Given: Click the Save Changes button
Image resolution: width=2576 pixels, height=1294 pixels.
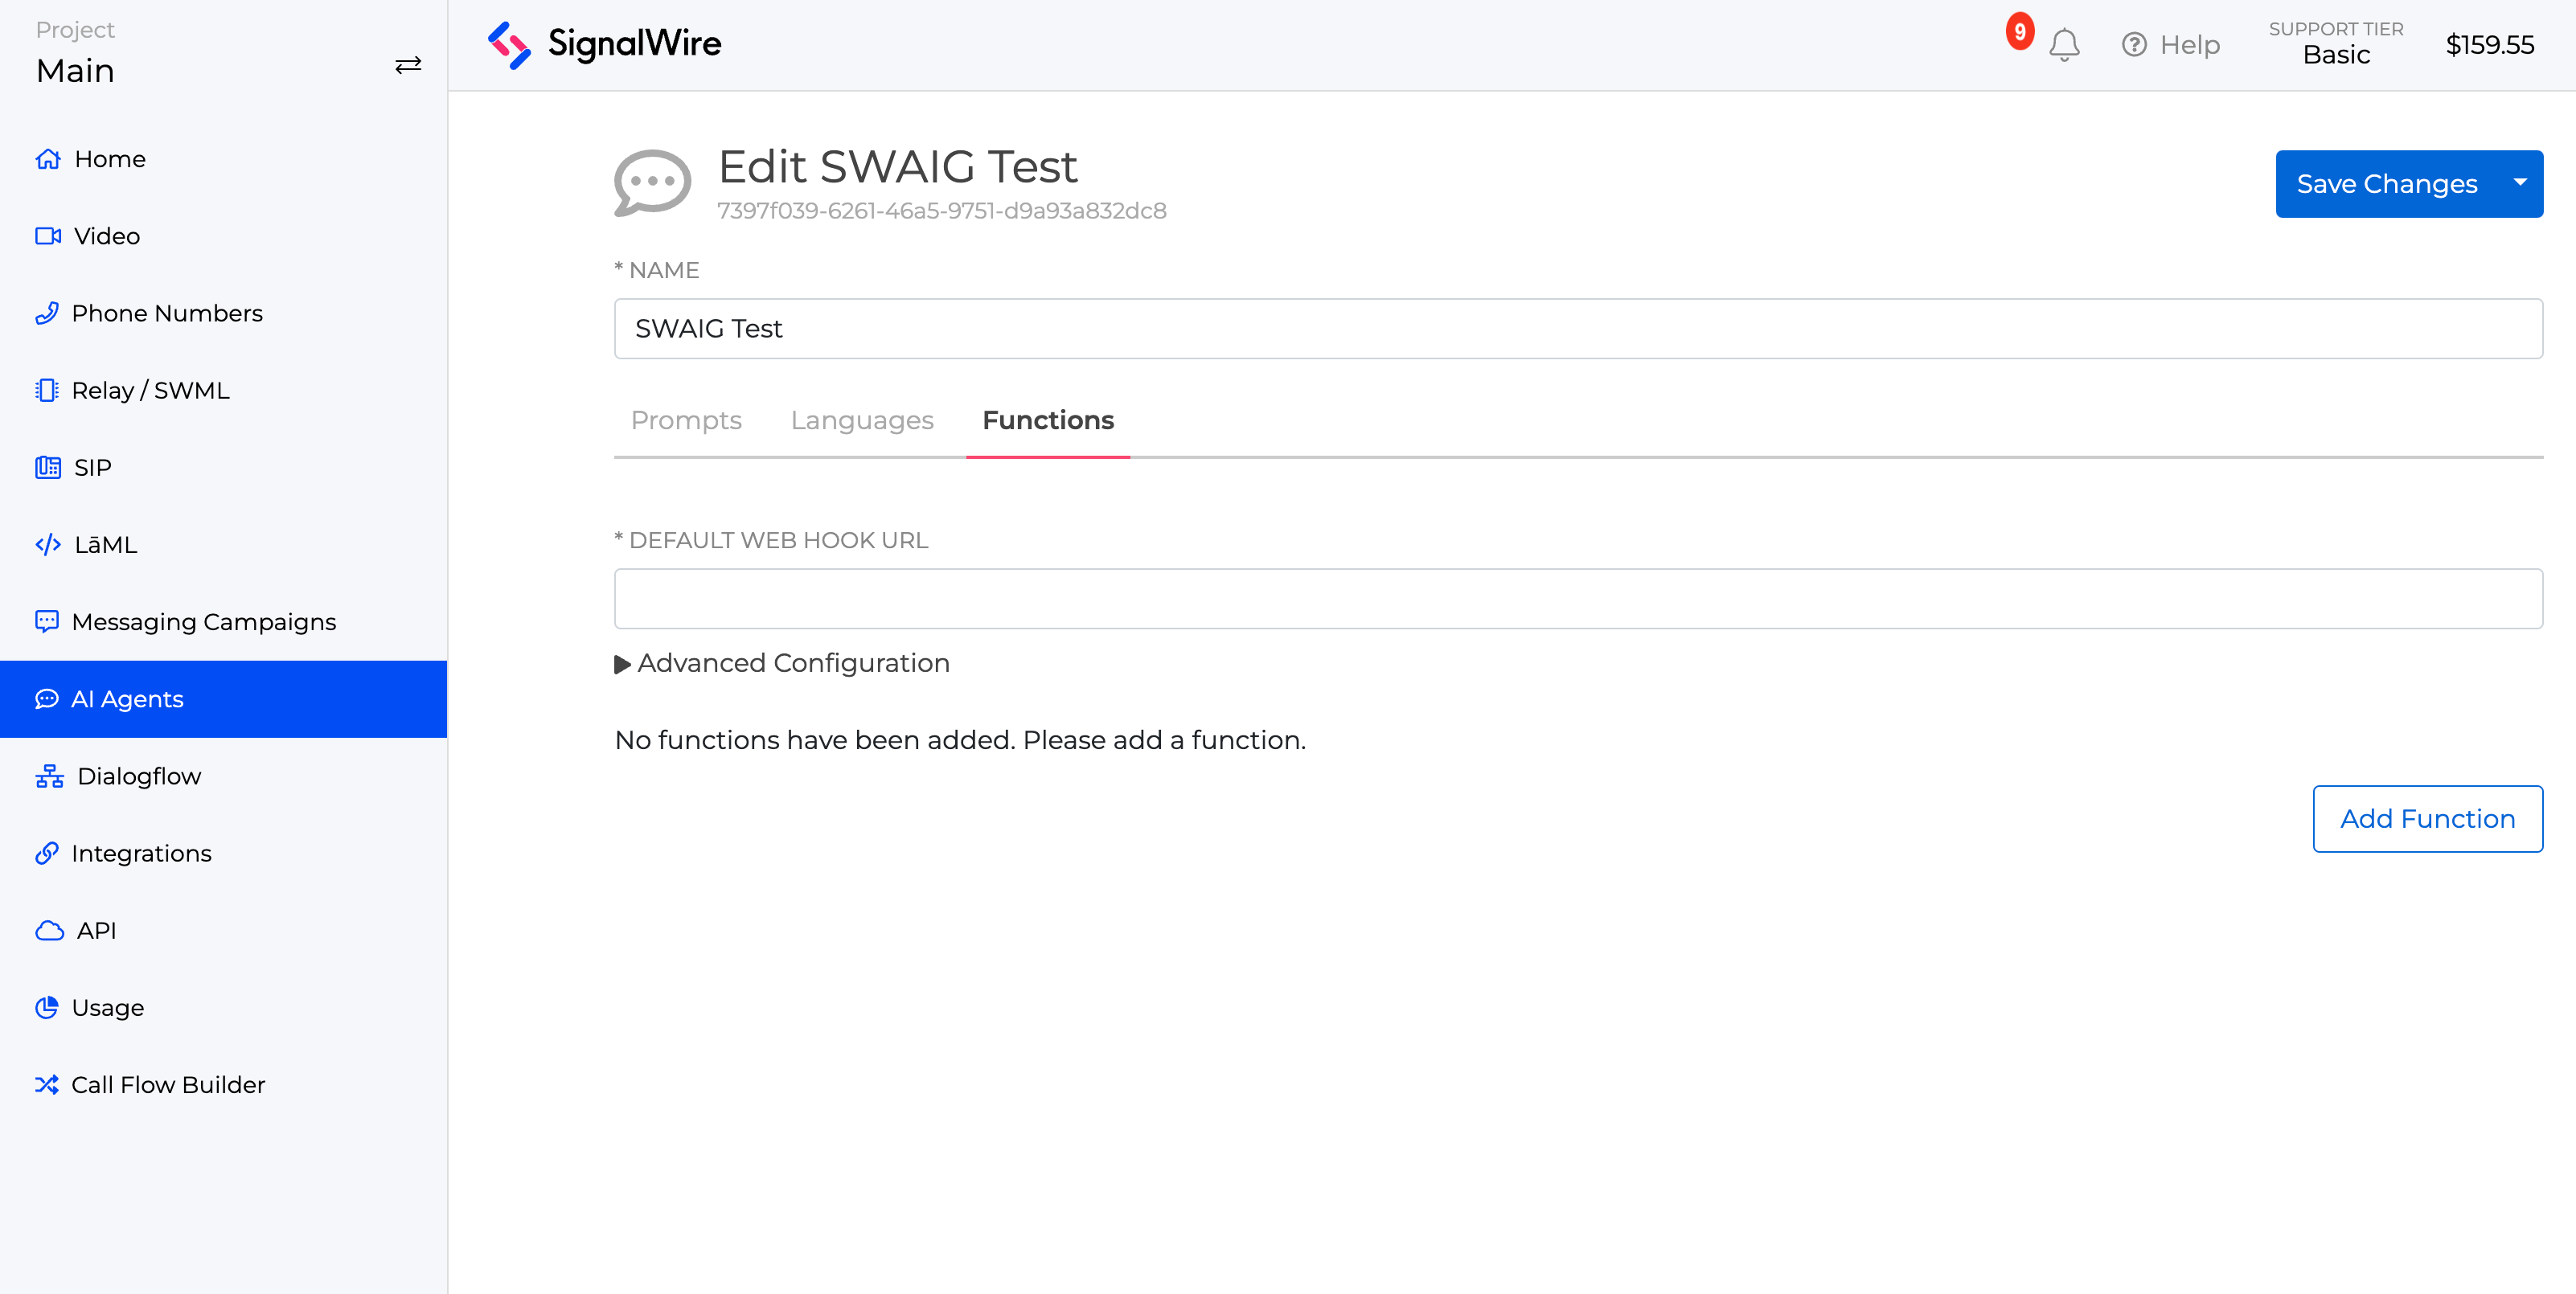Looking at the screenshot, I should (x=2387, y=183).
